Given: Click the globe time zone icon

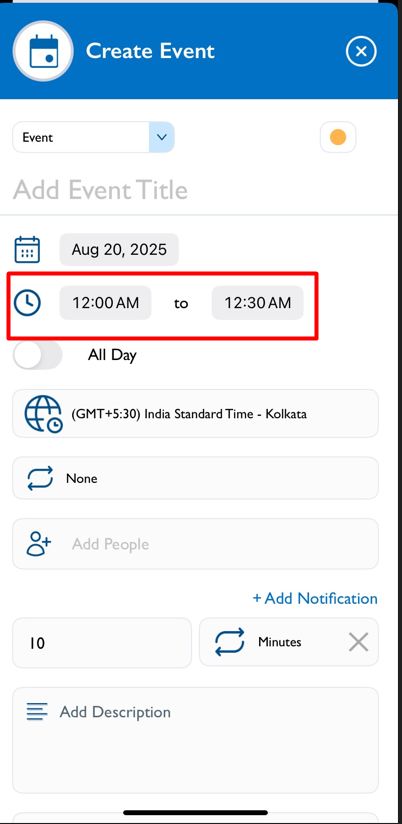Looking at the screenshot, I should [x=43, y=414].
